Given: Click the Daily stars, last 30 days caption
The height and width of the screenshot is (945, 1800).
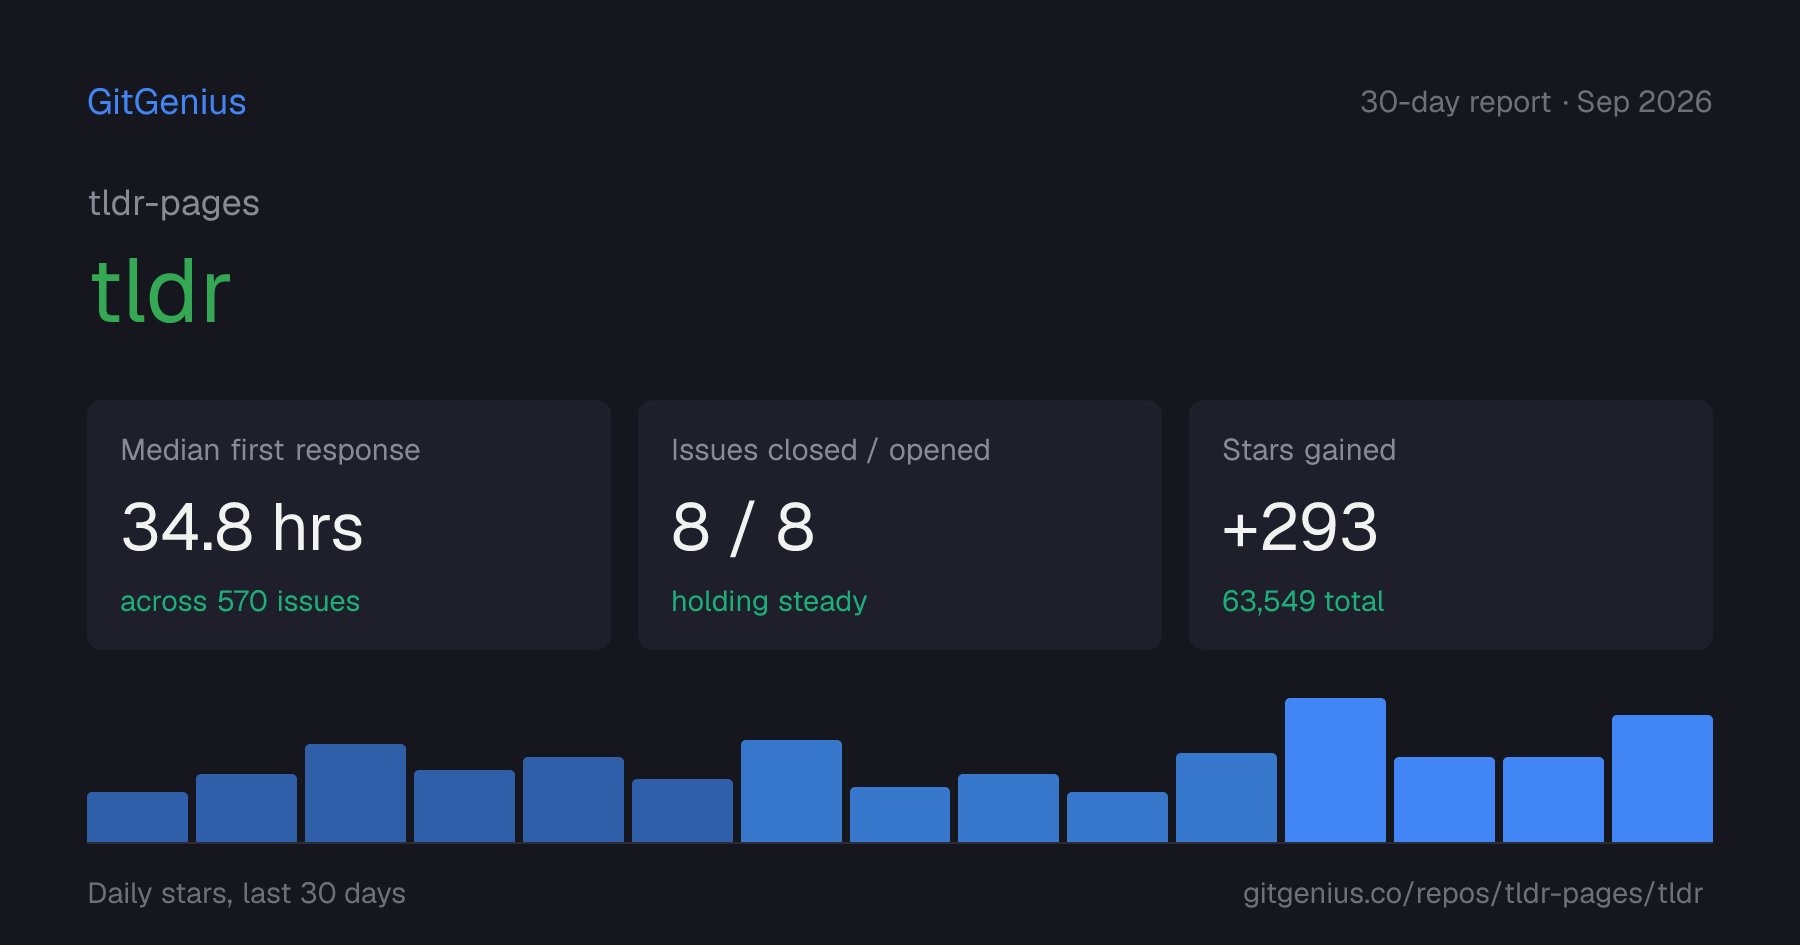Looking at the screenshot, I should pyautogui.click(x=247, y=893).
